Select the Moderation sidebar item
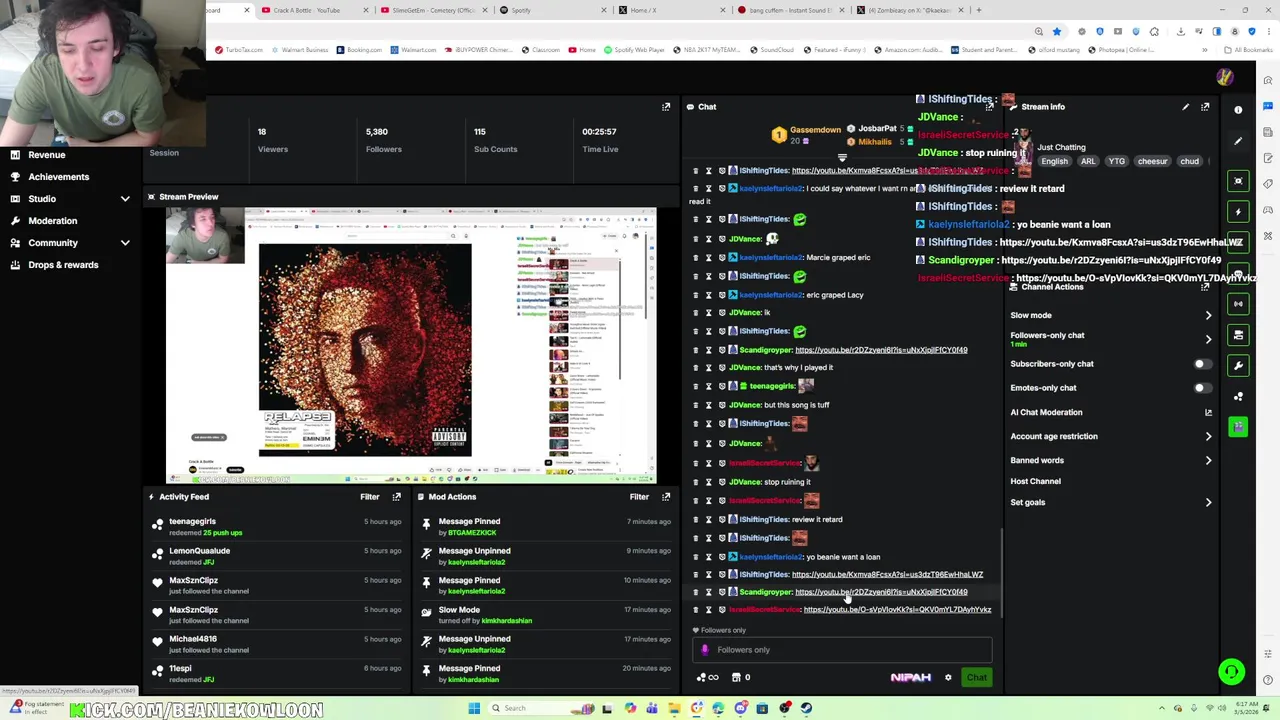 (x=52, y=221)
